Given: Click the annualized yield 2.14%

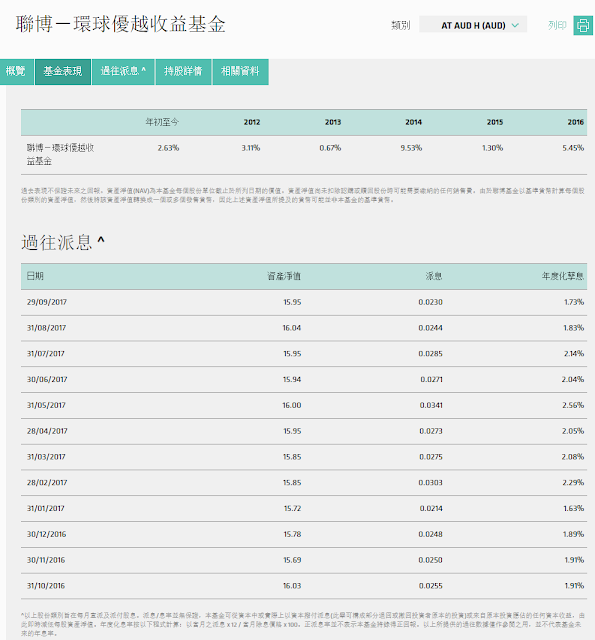Looking at the screenshot, I should 574,353.
